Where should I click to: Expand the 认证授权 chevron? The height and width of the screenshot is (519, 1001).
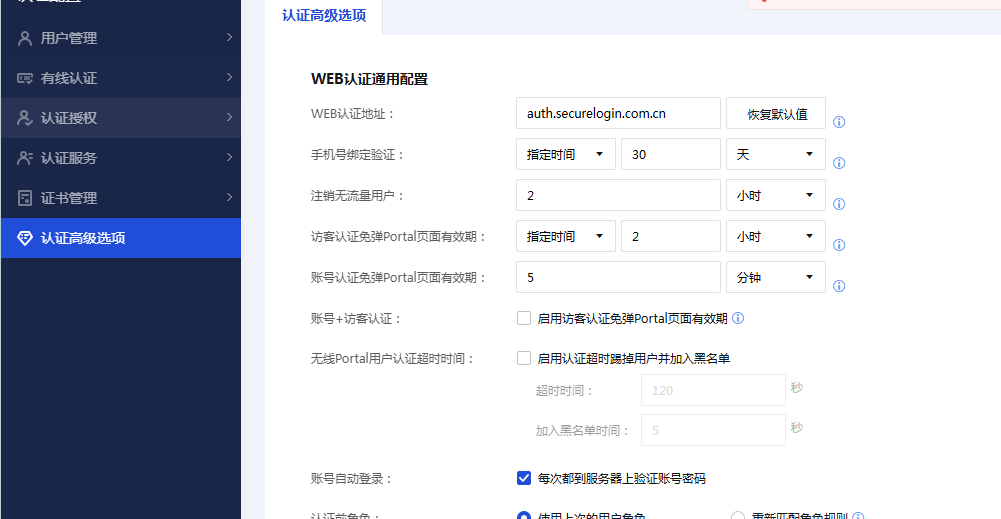click(229, 117)
